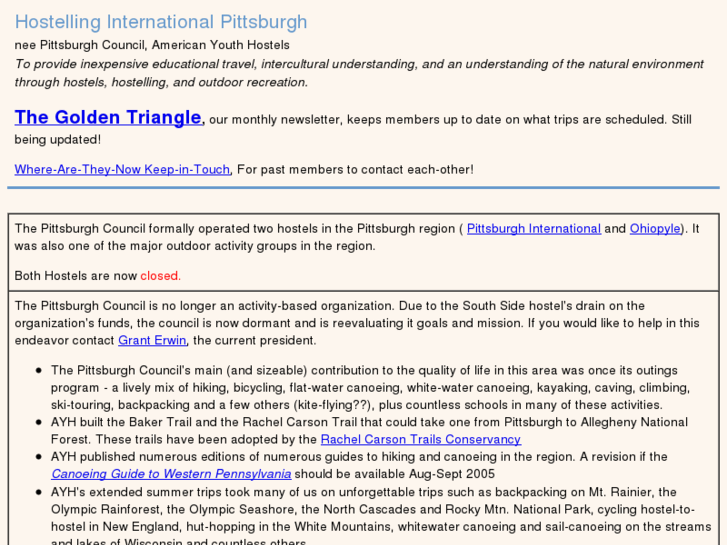
Task: Click 'should be available Aug-Sept 2005' text
Action: 395,474
